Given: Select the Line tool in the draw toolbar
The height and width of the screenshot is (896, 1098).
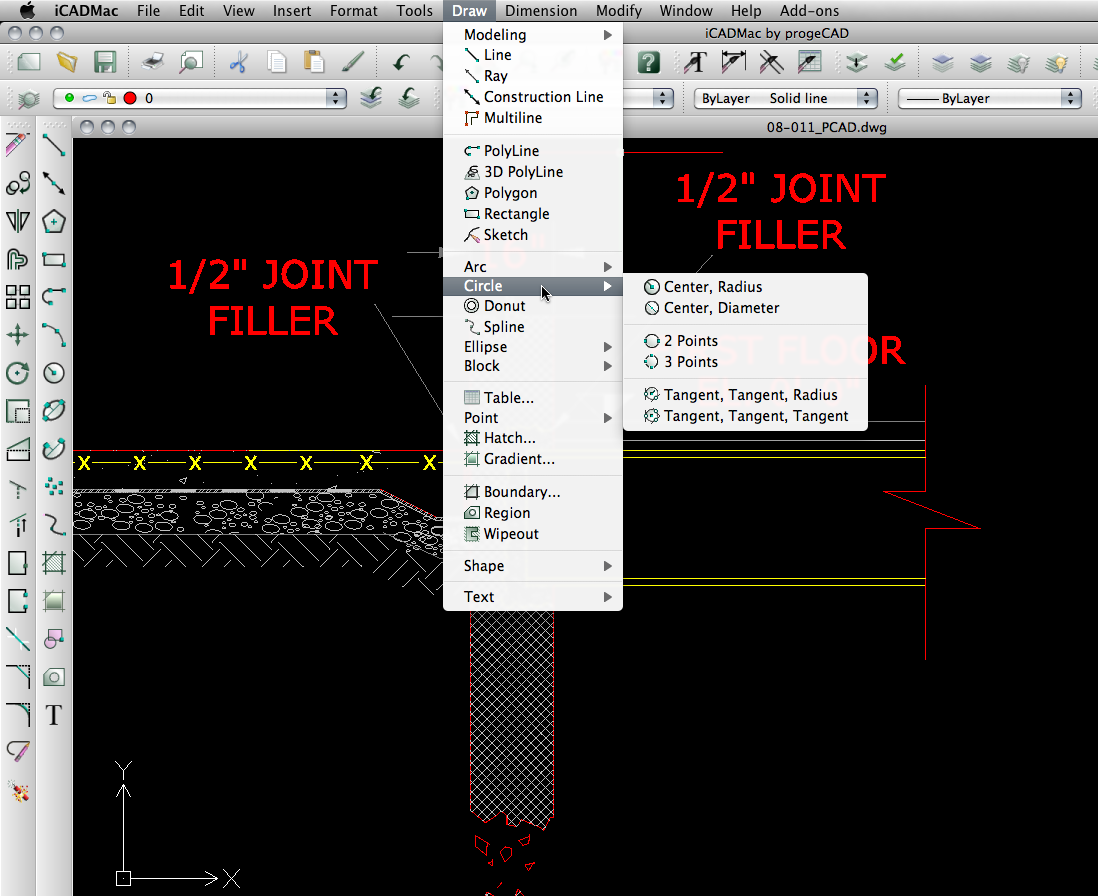Looking at the screenshot, I should [54, 146].
